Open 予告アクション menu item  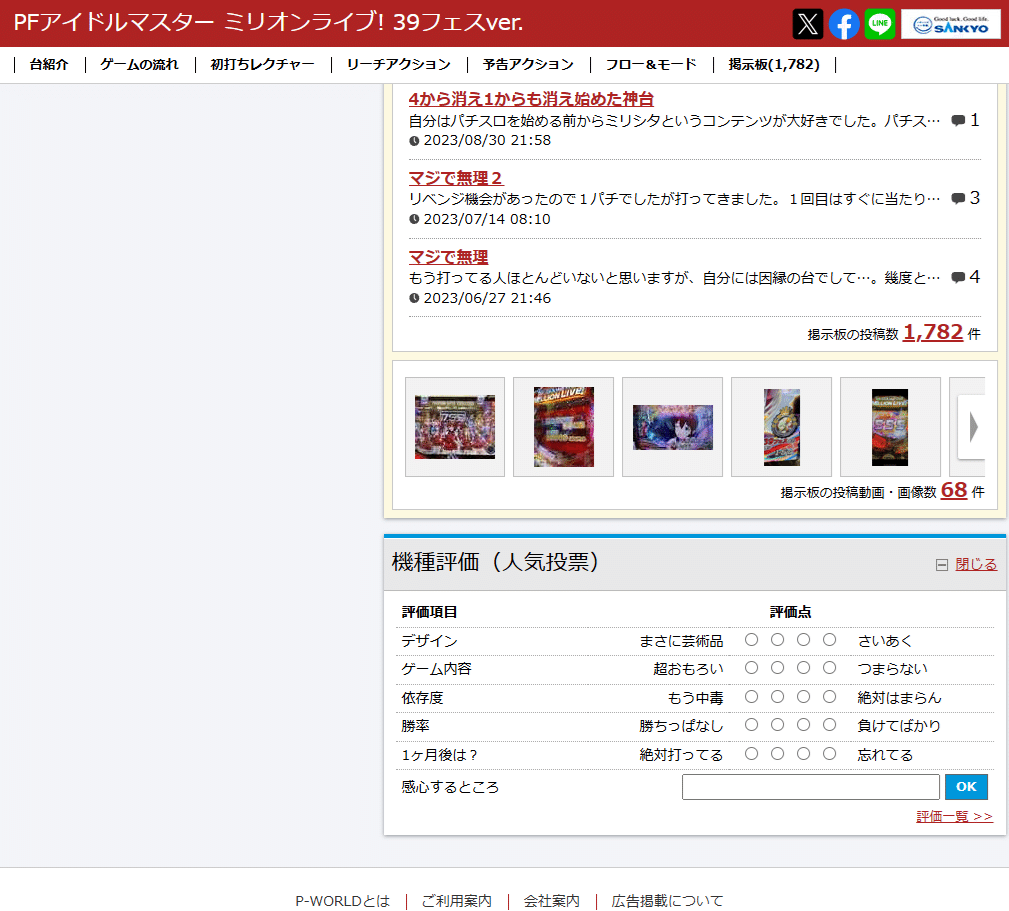point(528,64)
